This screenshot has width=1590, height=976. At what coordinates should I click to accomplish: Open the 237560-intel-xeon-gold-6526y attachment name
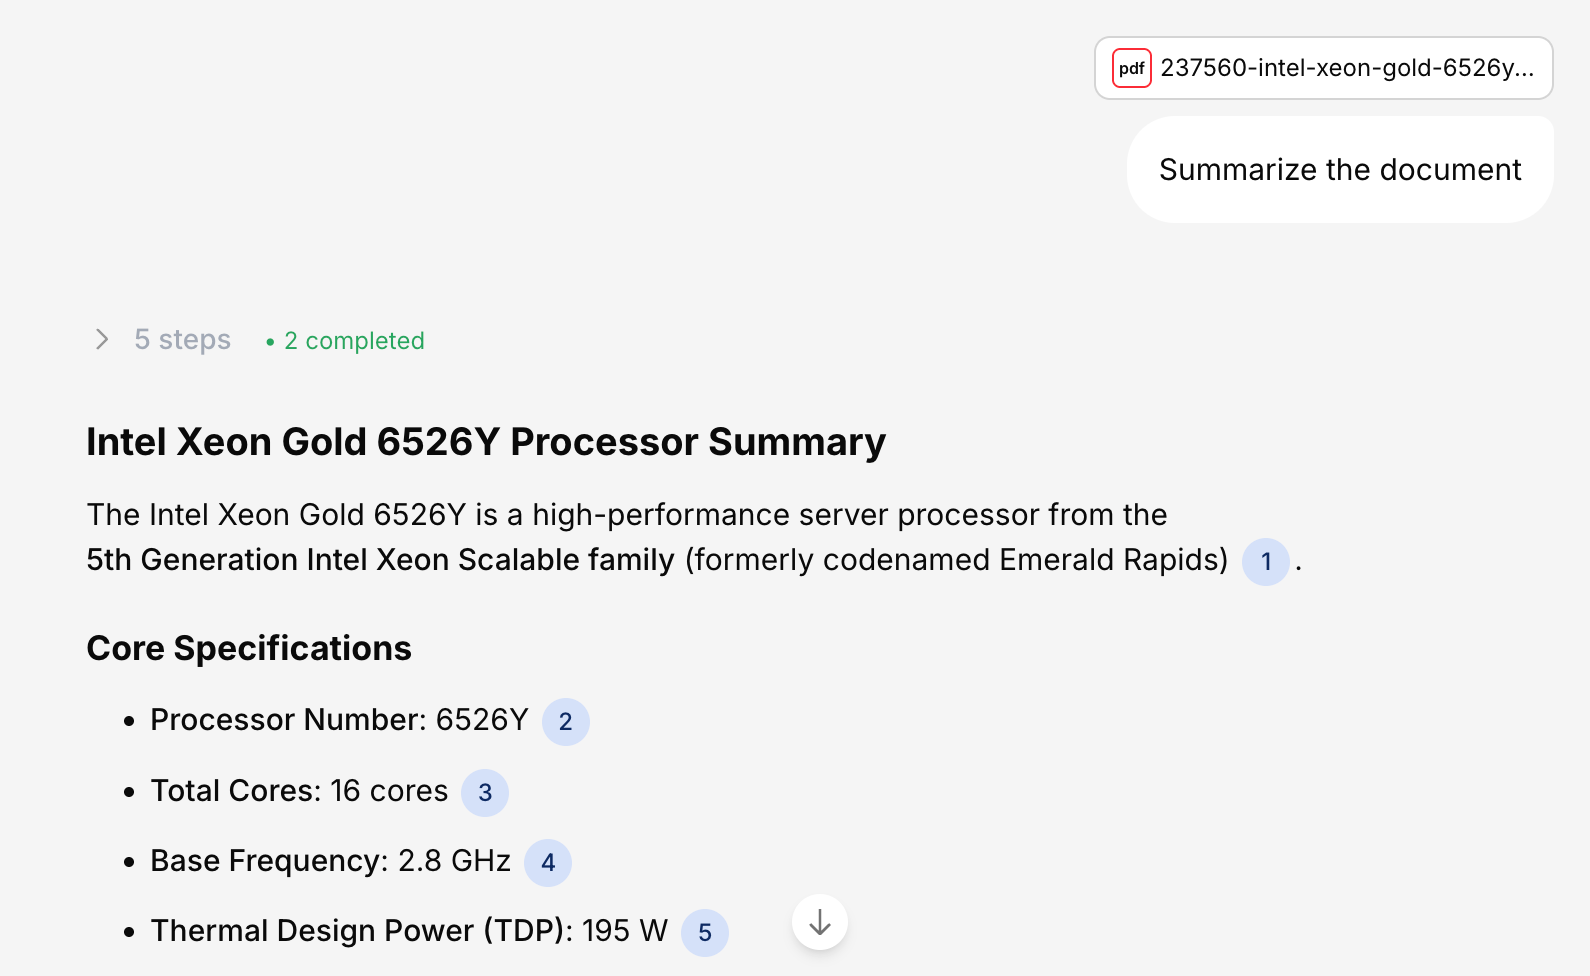coord(1346,68)
